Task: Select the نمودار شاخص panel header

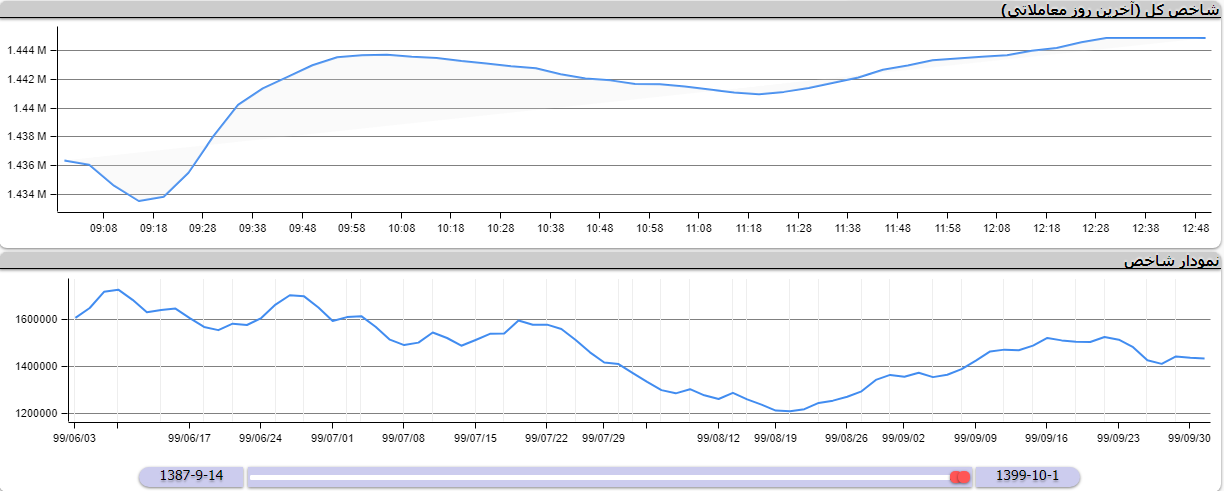Action: 1171,261
